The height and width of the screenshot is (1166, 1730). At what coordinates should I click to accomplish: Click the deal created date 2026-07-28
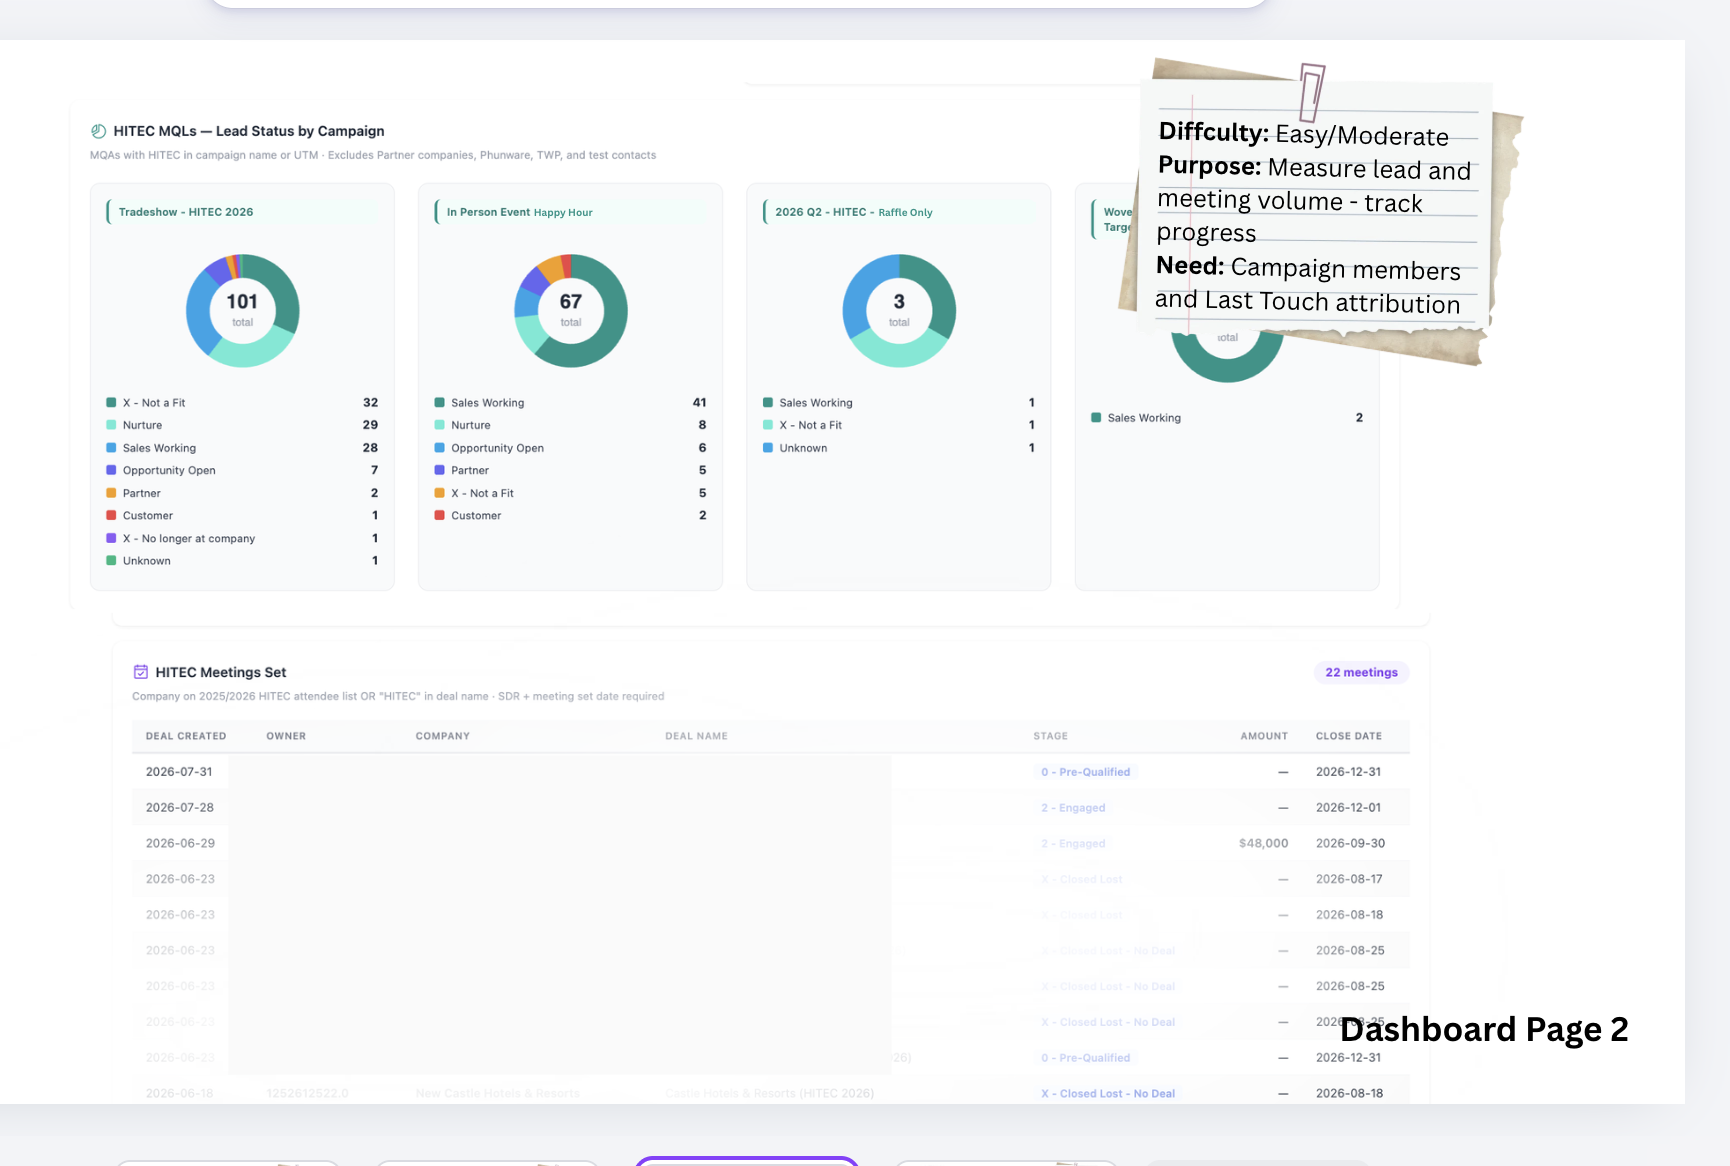point(180,808)
